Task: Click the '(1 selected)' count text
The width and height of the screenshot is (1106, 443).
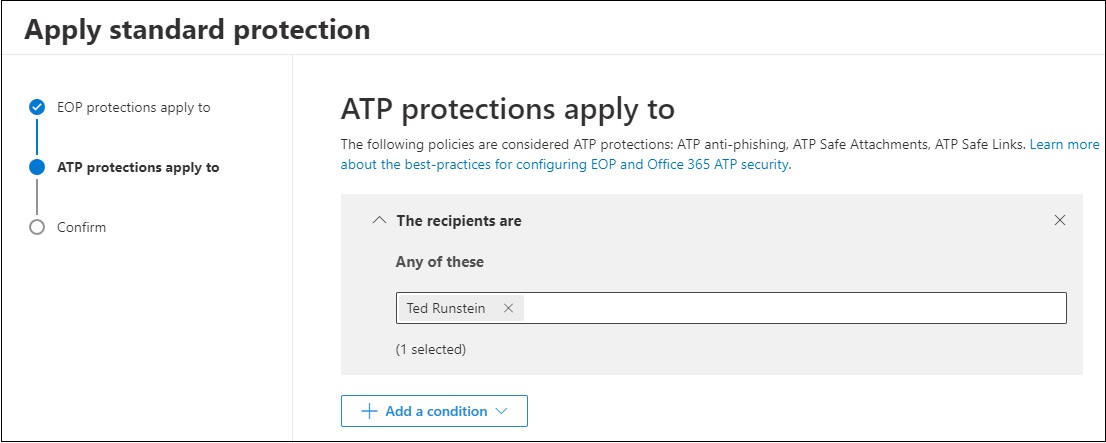Action: pyautogui.click(x=431, y=349)
